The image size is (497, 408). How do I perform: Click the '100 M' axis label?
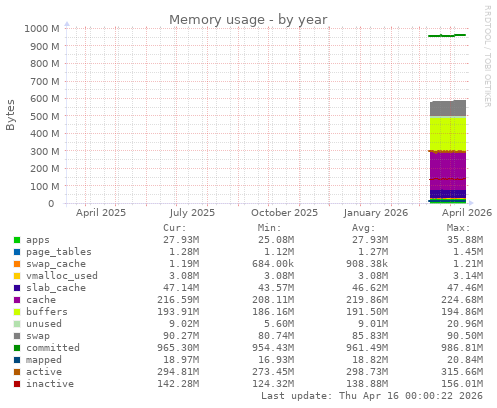pos(45,187)
